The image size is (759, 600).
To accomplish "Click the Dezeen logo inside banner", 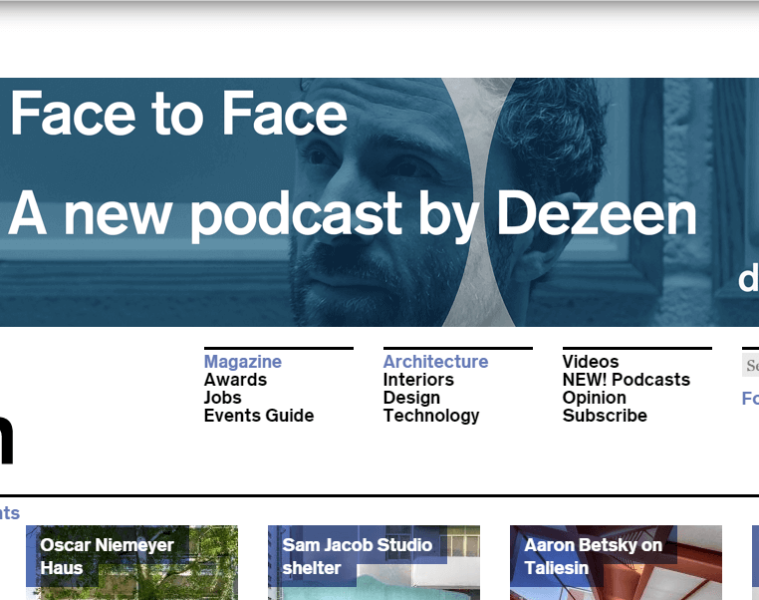I will pyautogui.click(x=747, y=281).
